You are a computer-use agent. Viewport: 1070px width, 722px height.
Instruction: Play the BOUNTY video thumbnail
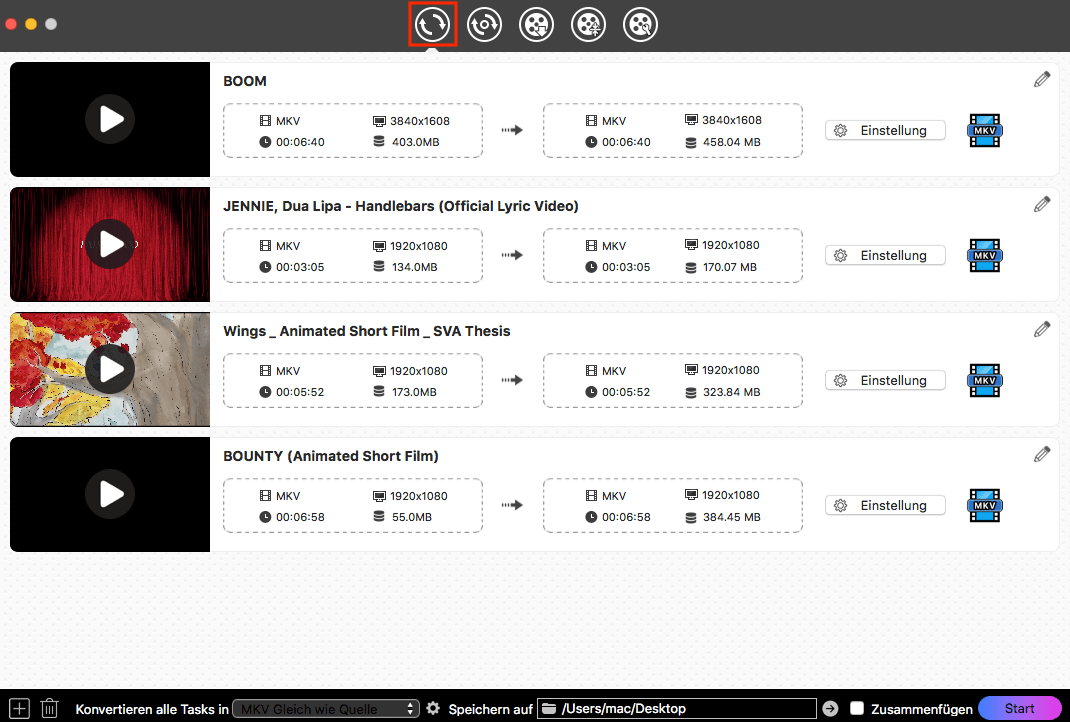(109, 494)
